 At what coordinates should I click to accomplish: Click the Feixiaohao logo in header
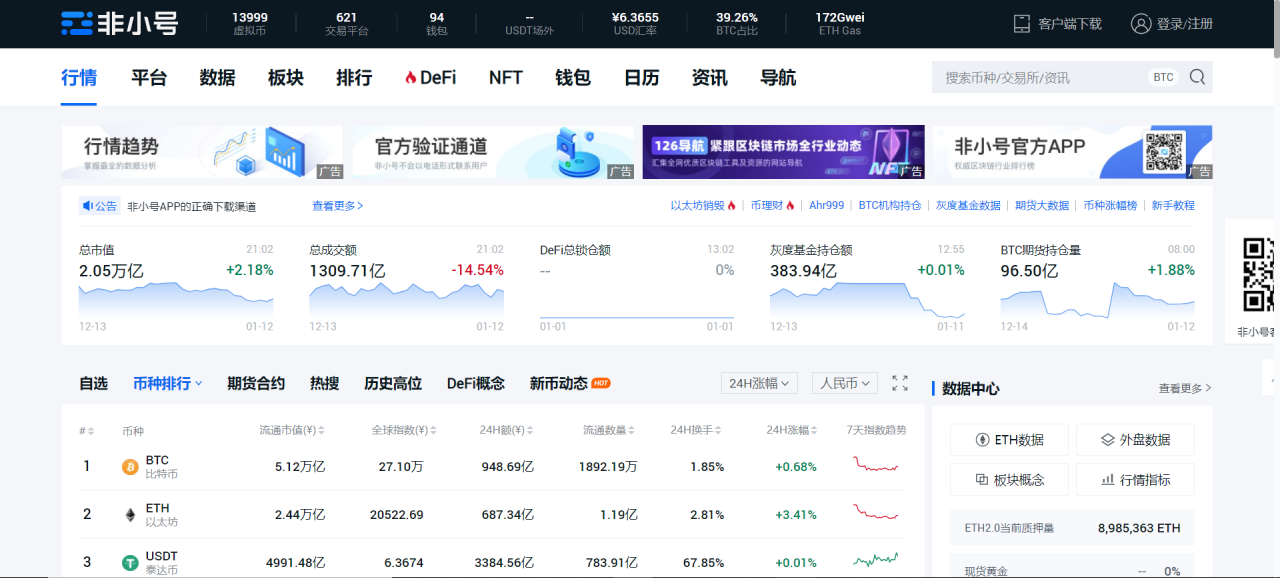pos(119,23)
